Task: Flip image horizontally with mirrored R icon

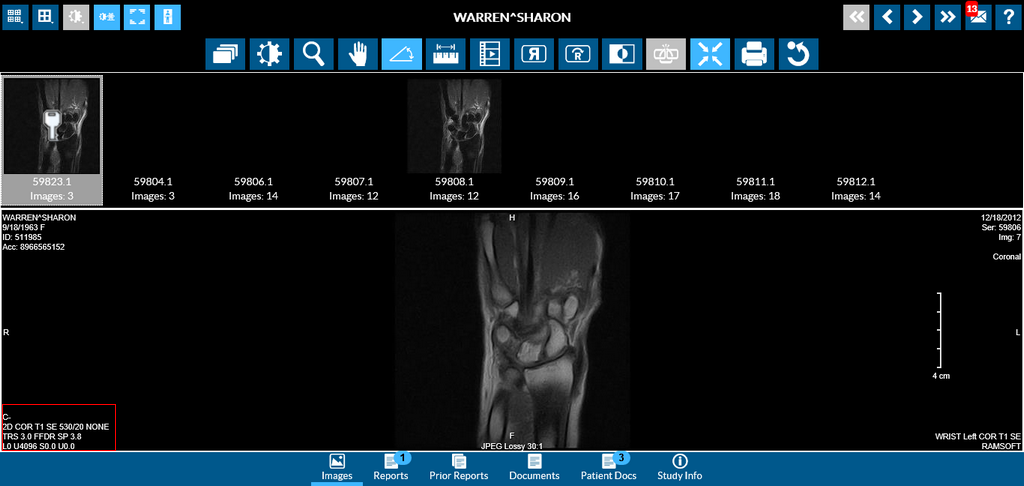Action: tap(533, 54)
